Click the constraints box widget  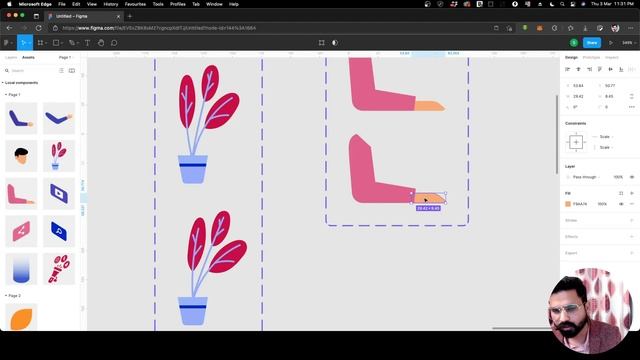coord(576,142)
